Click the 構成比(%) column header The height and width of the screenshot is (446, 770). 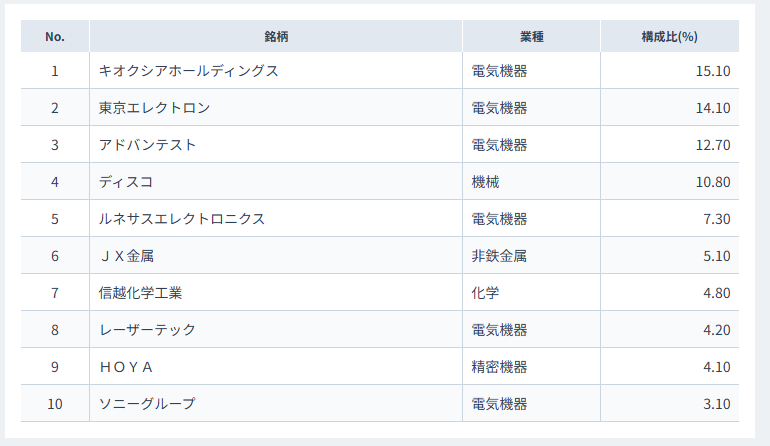click(x=669, y=36)
